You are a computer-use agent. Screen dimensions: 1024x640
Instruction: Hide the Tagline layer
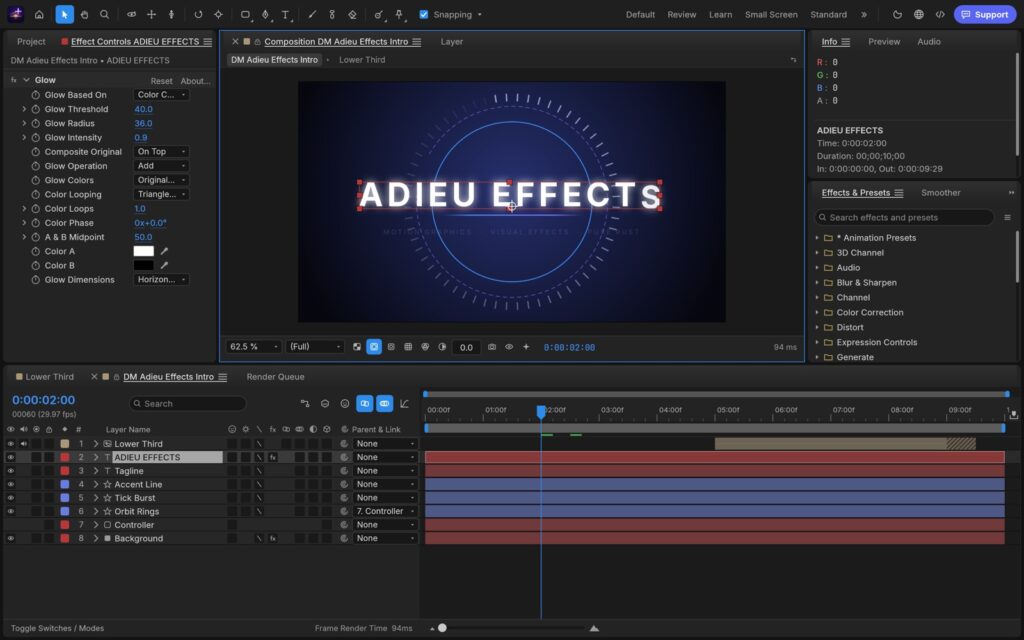[10, 471]
